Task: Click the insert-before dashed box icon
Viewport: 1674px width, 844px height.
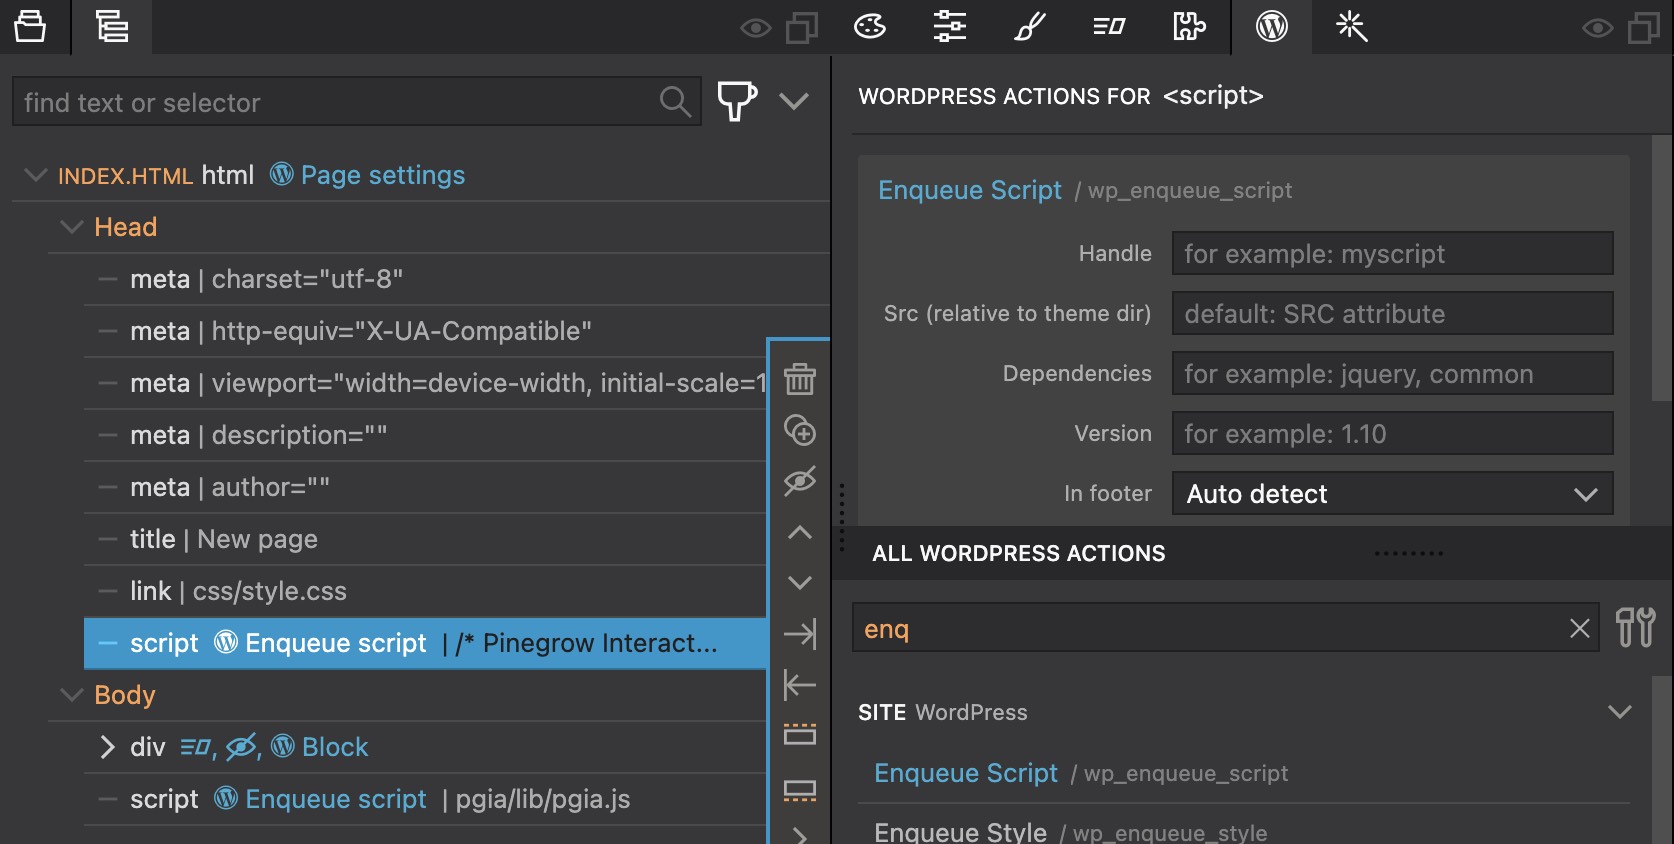Action: point(799,734)
